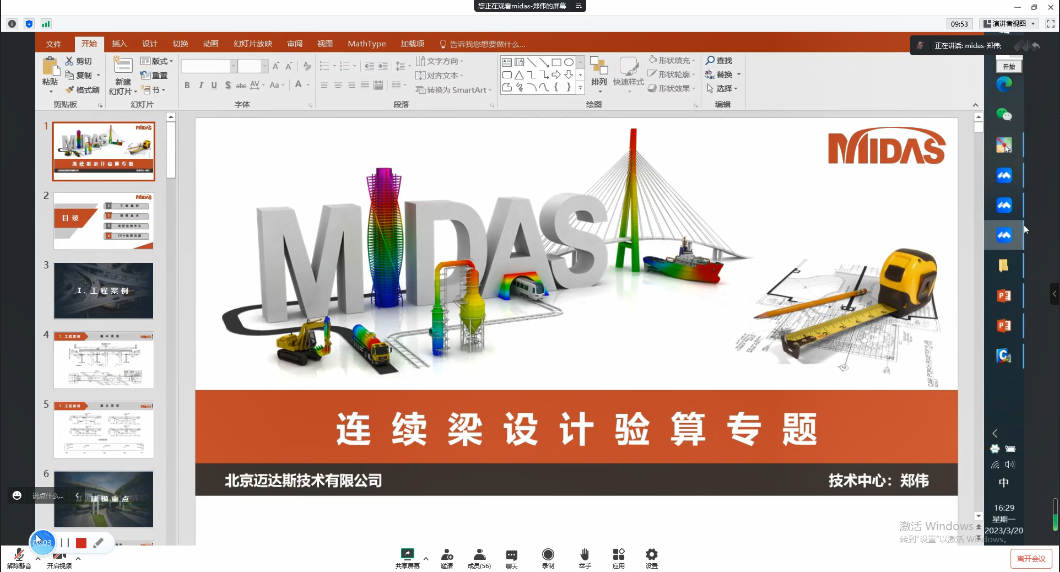Open WeChat from the side taskbar
The width and height of the screenshot is (1060, 572).
1004,115
